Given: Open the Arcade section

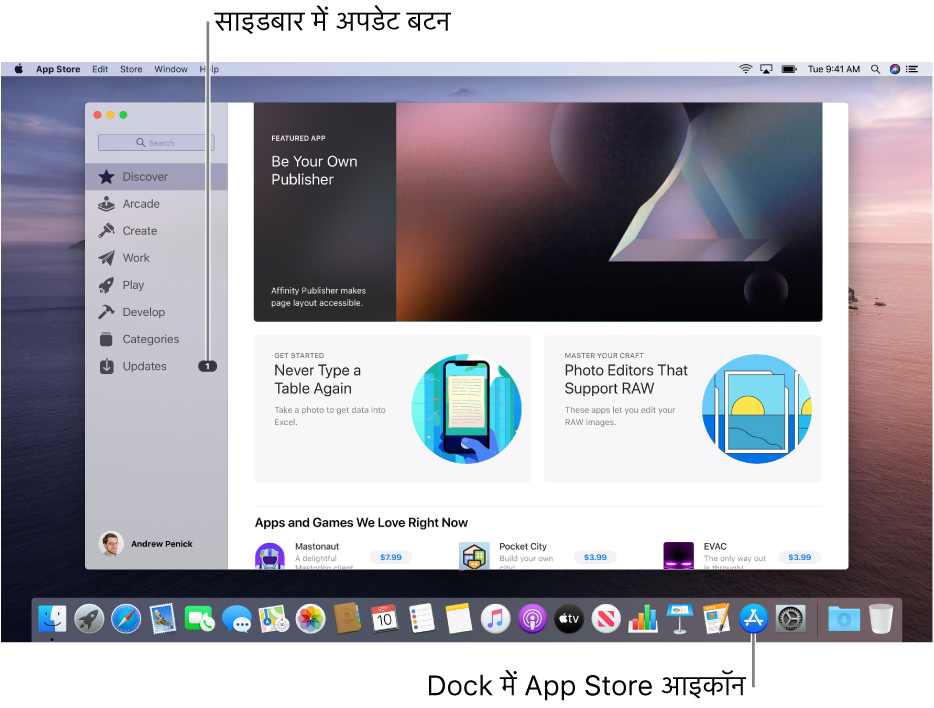Looking at the screenshot, I should [x=156, y=204].
